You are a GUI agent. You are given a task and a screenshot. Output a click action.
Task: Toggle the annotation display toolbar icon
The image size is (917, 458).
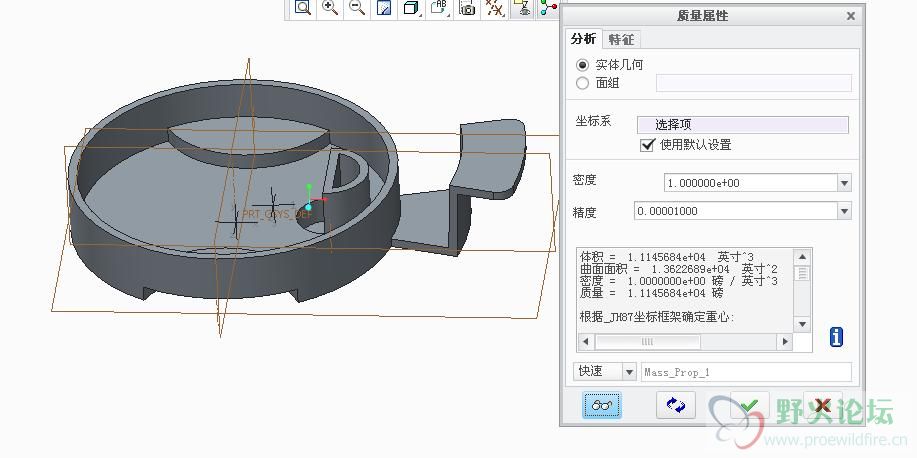[522, 8]
